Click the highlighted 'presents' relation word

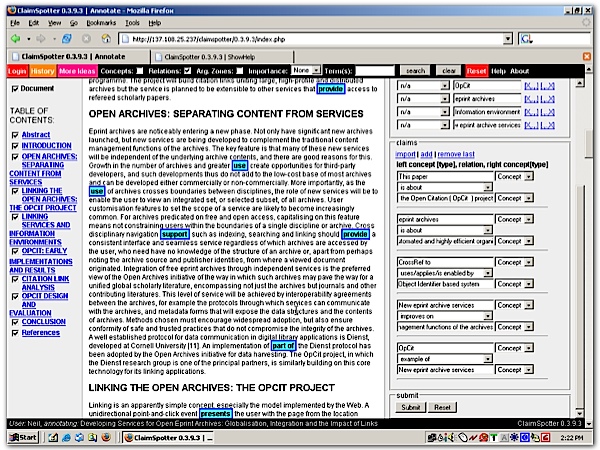pos(216,414)
